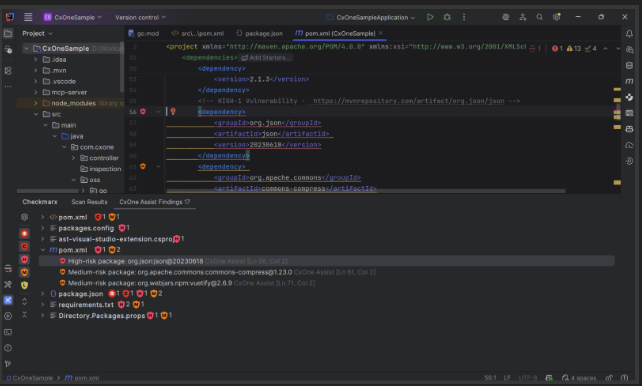Open more run actions vertical dots
This screenshot has width=642, height=386.
pyautogui.click(x=464, y=17)
